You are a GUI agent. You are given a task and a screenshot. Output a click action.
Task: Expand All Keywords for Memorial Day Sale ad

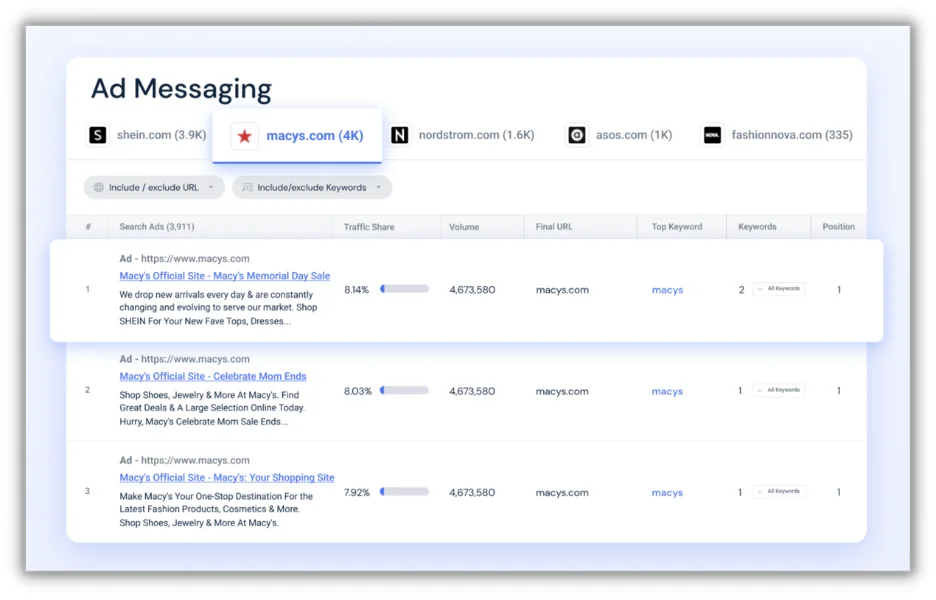click(x=779, y=289)
